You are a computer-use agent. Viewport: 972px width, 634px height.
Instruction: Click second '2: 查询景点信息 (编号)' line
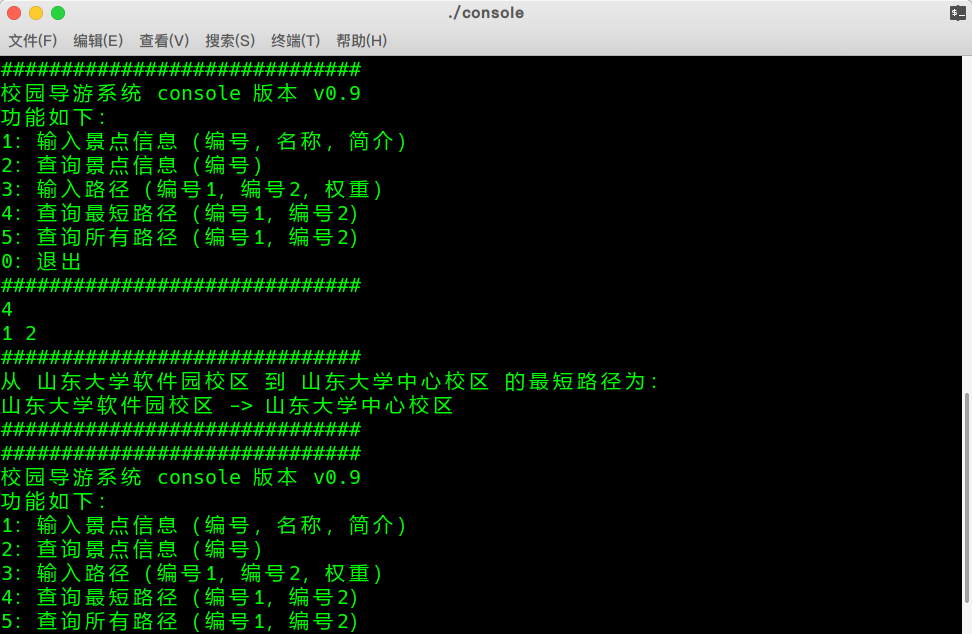[132, 550]
